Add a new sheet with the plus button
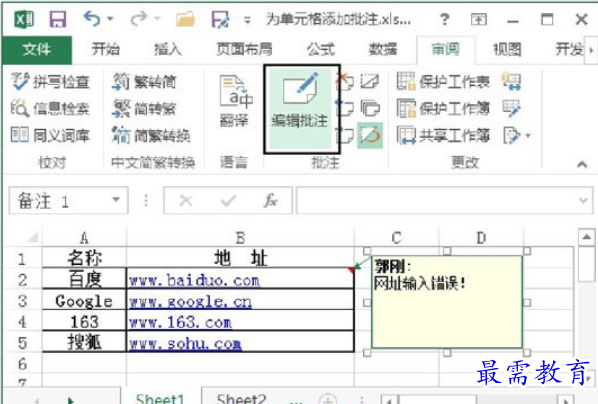This screenshot has width=598, height=404. pyautogui.click(x=328, y=399)
